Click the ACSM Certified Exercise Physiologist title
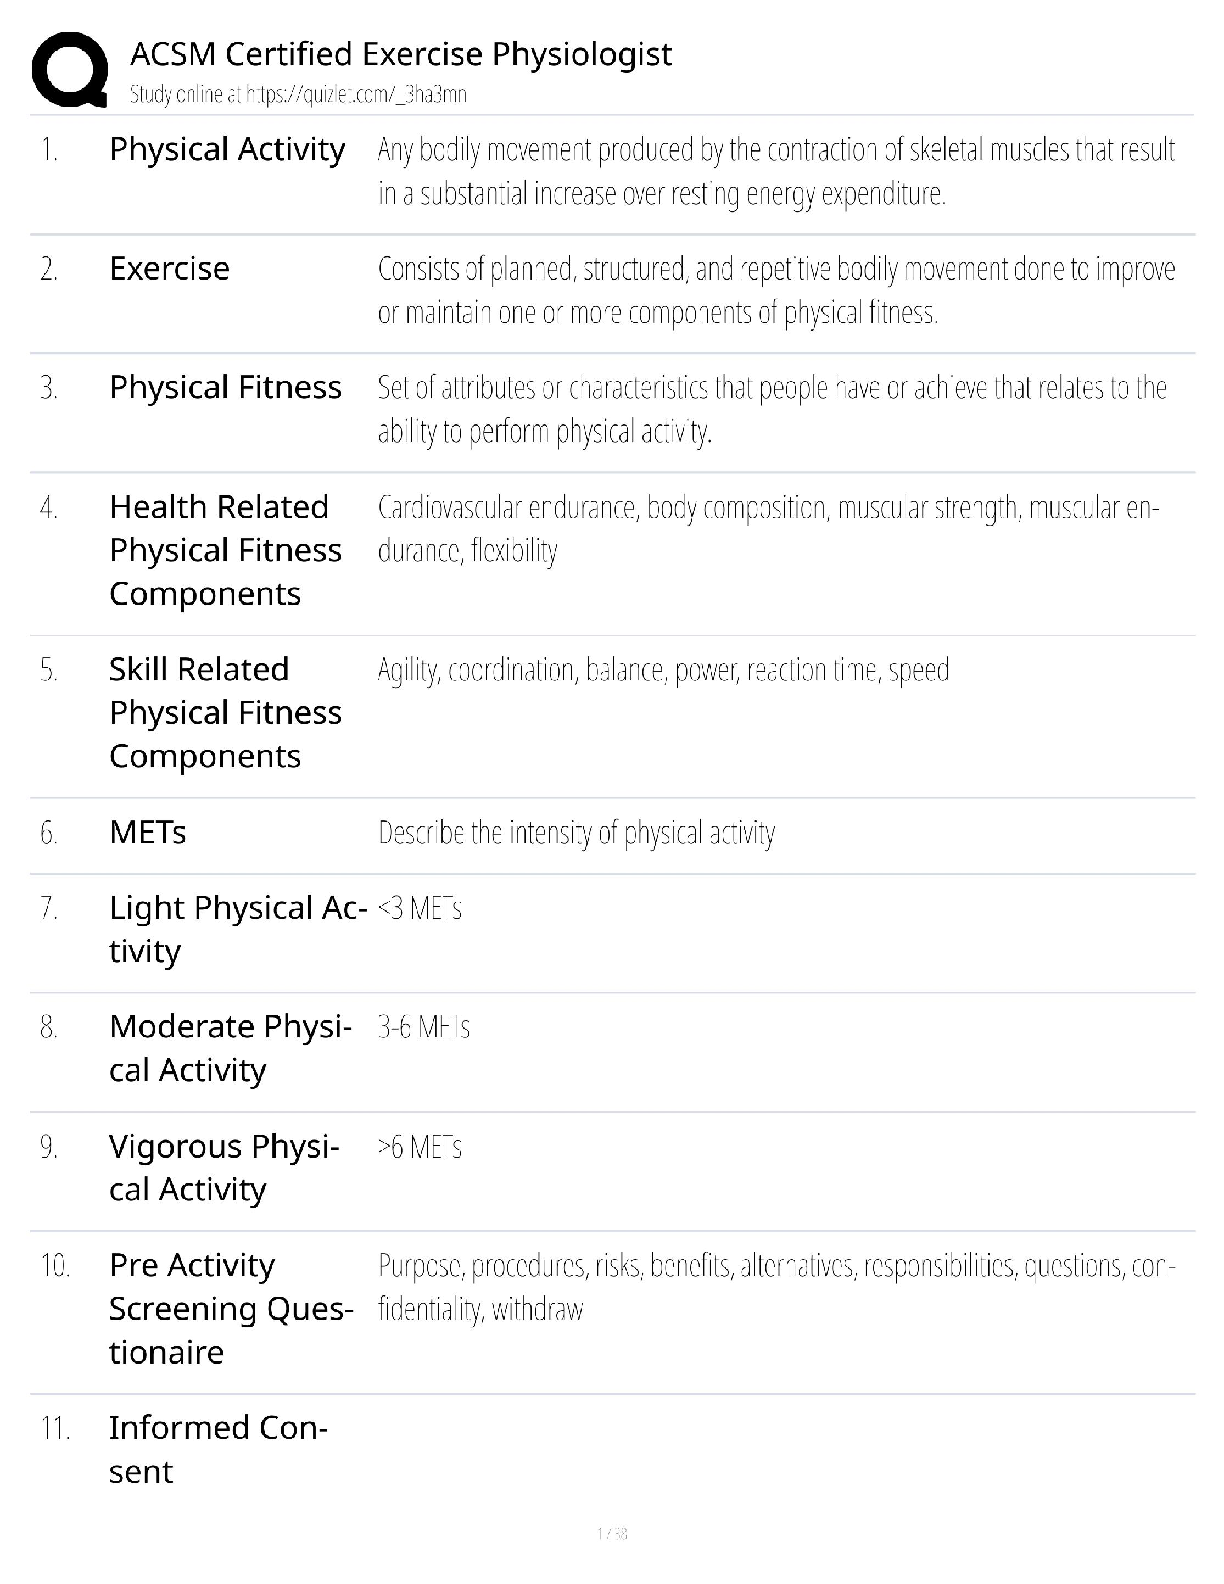Viewport: 1224px width, 1584px height. click(401, 53)
